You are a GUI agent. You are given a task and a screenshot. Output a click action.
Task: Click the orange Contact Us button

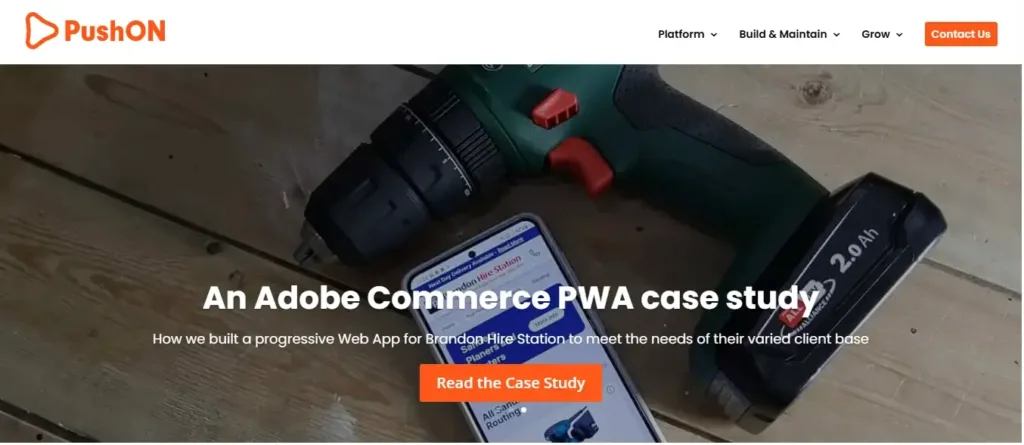point(961,34)
